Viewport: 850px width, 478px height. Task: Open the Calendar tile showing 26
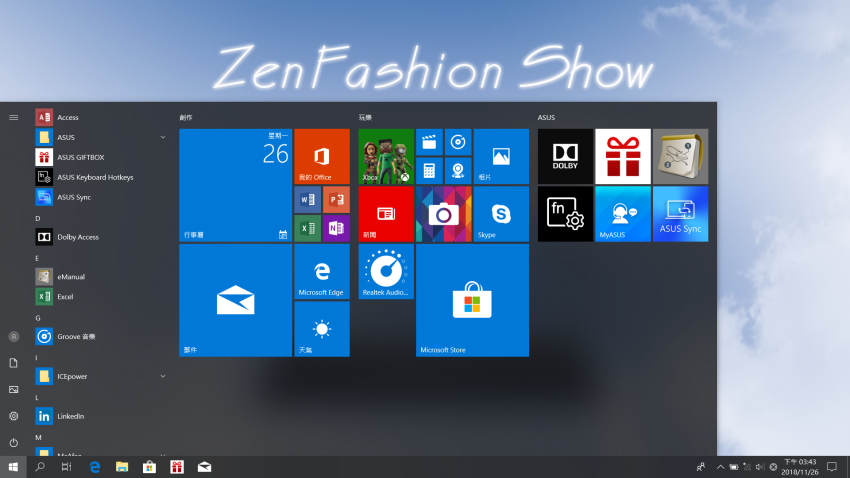click(x=235, y=185)
